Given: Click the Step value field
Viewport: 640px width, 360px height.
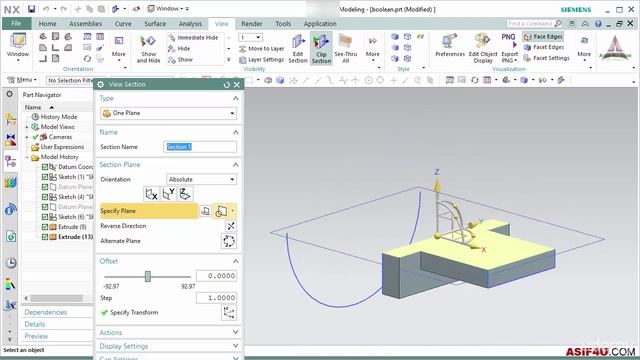Looking at the screenshot, I should [216, 298].
